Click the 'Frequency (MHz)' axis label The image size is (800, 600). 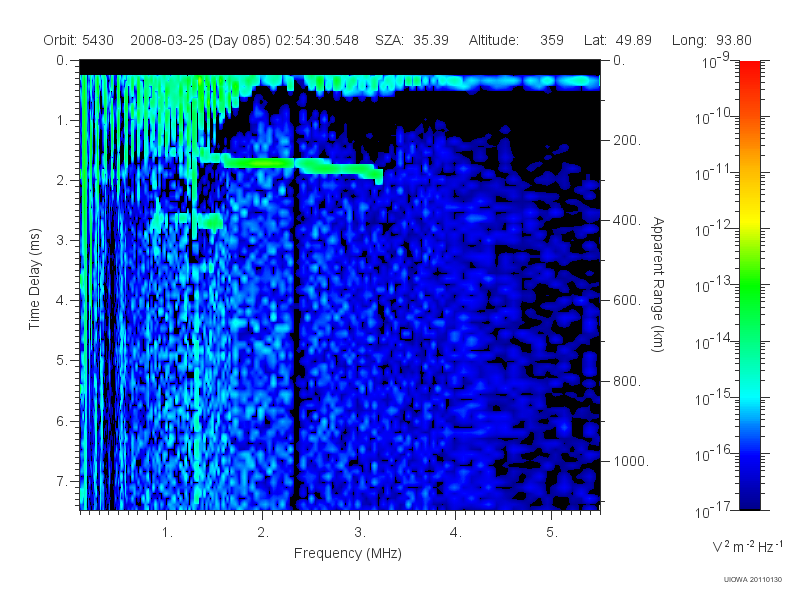tap(347, 553)
